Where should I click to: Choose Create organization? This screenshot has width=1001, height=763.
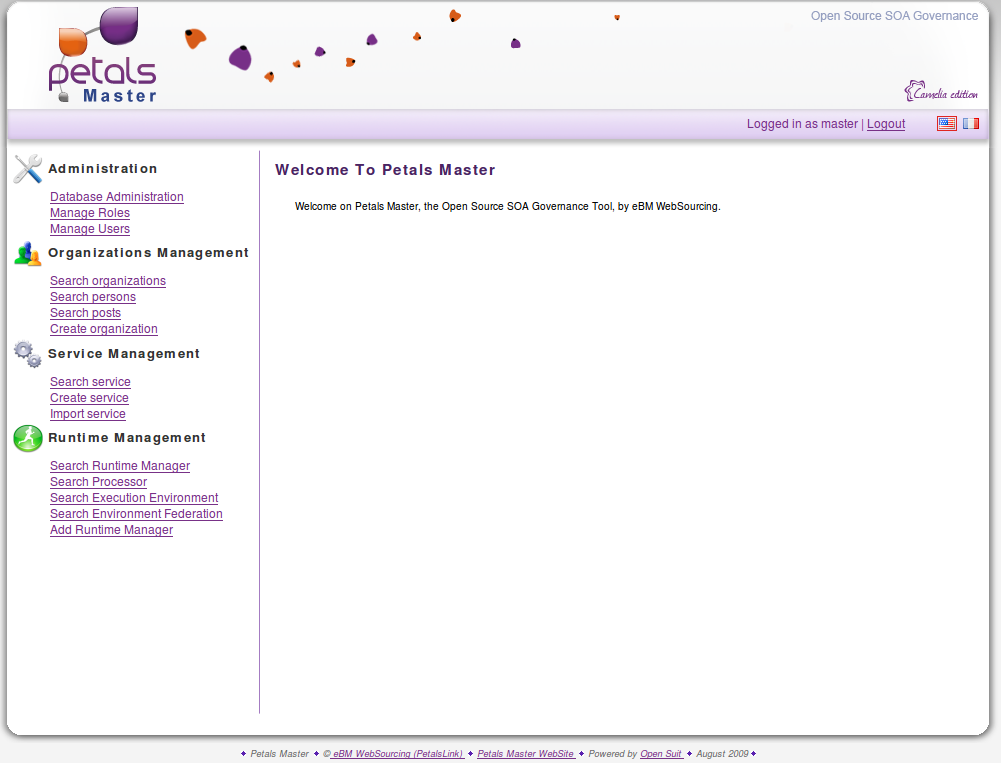[104, 329]
